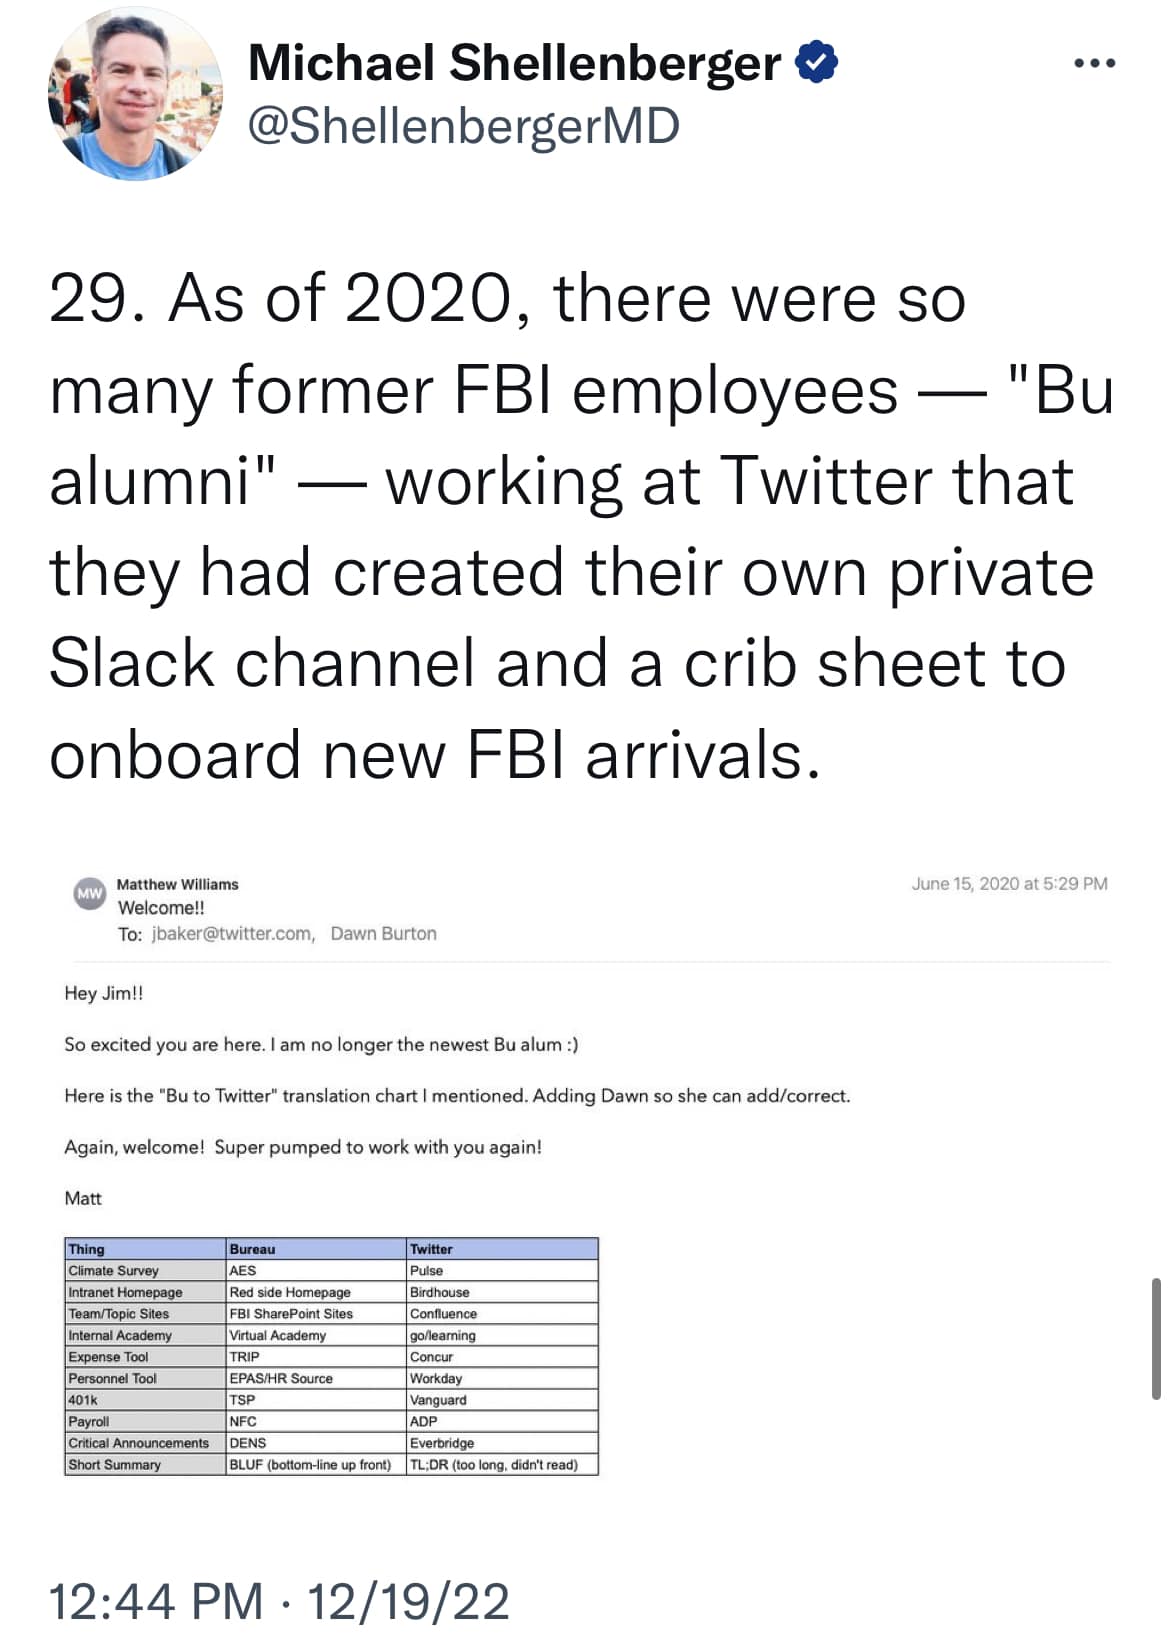Click the Dawn Burton recipient name
Image resolution: width=1170 pixels, height=1635 pixels.
tap(383, 933)
